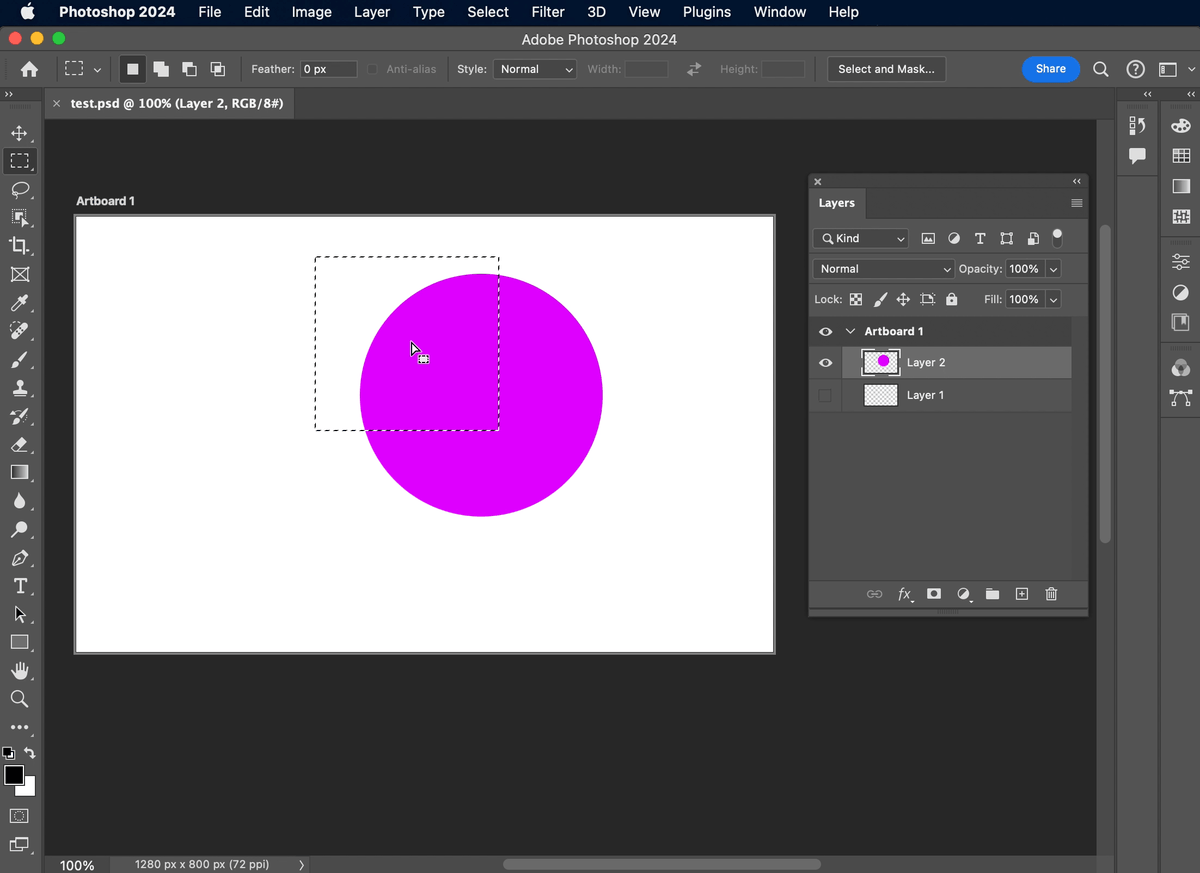Select the Clone Stamp tool
The height and width of the screenshot is (873, 1200).
tap(20, 388)
